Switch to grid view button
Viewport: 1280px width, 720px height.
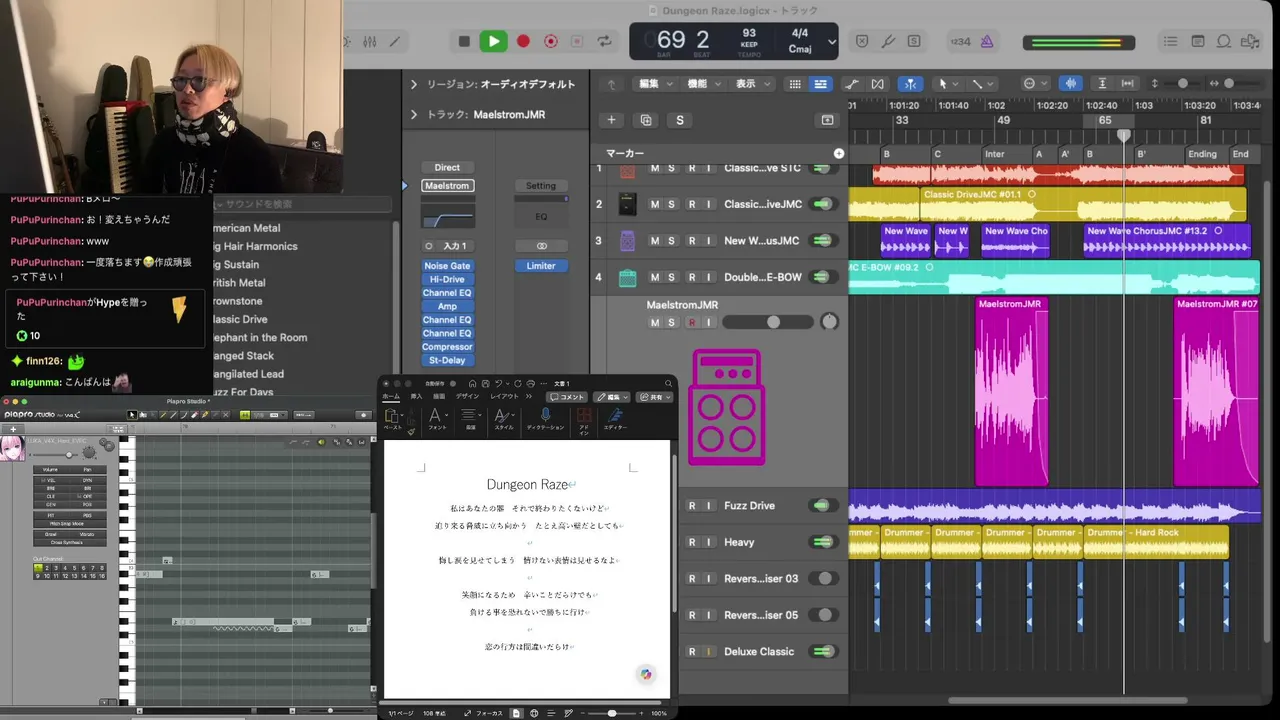tap(795, 84)
